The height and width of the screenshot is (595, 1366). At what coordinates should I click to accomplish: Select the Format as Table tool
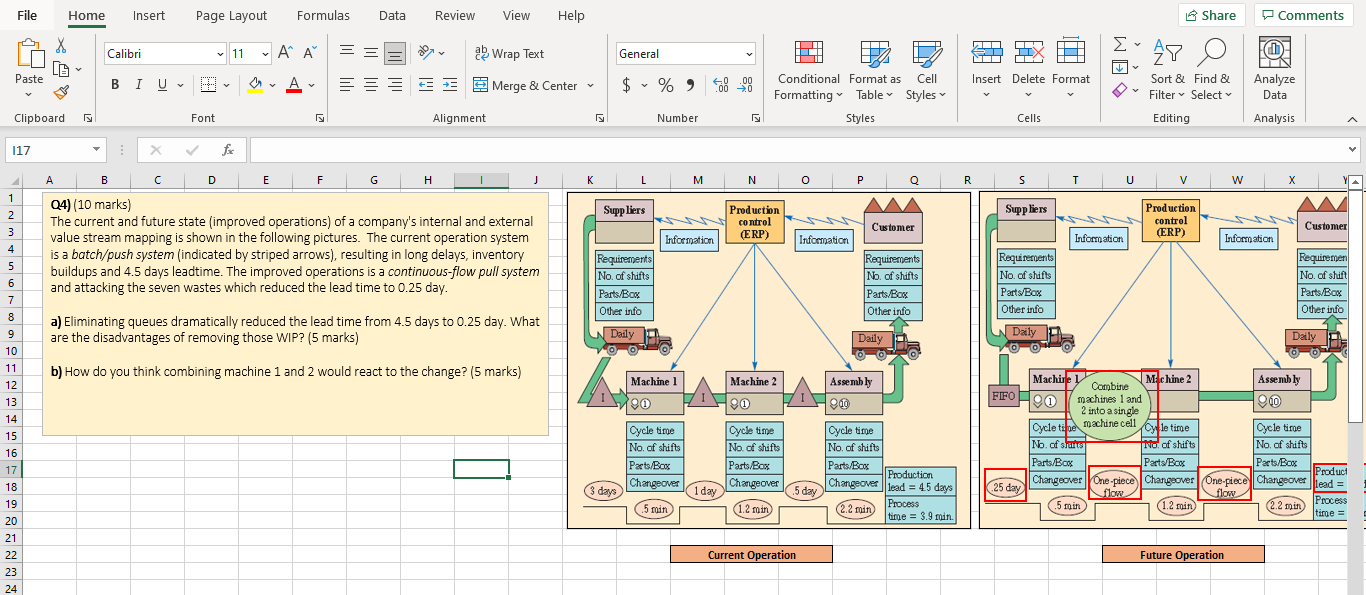pyautogui.click(x=874, y=70)
